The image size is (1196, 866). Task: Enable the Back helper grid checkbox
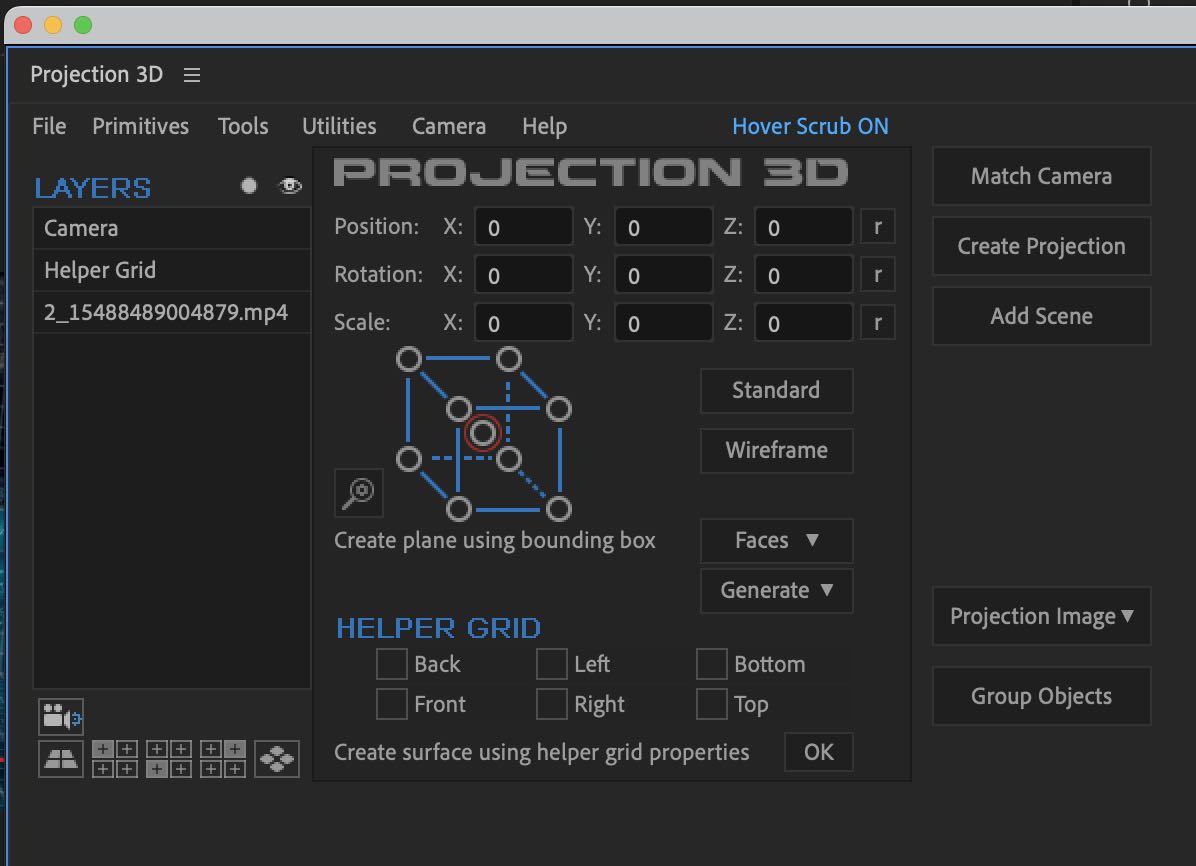point(391,664)
